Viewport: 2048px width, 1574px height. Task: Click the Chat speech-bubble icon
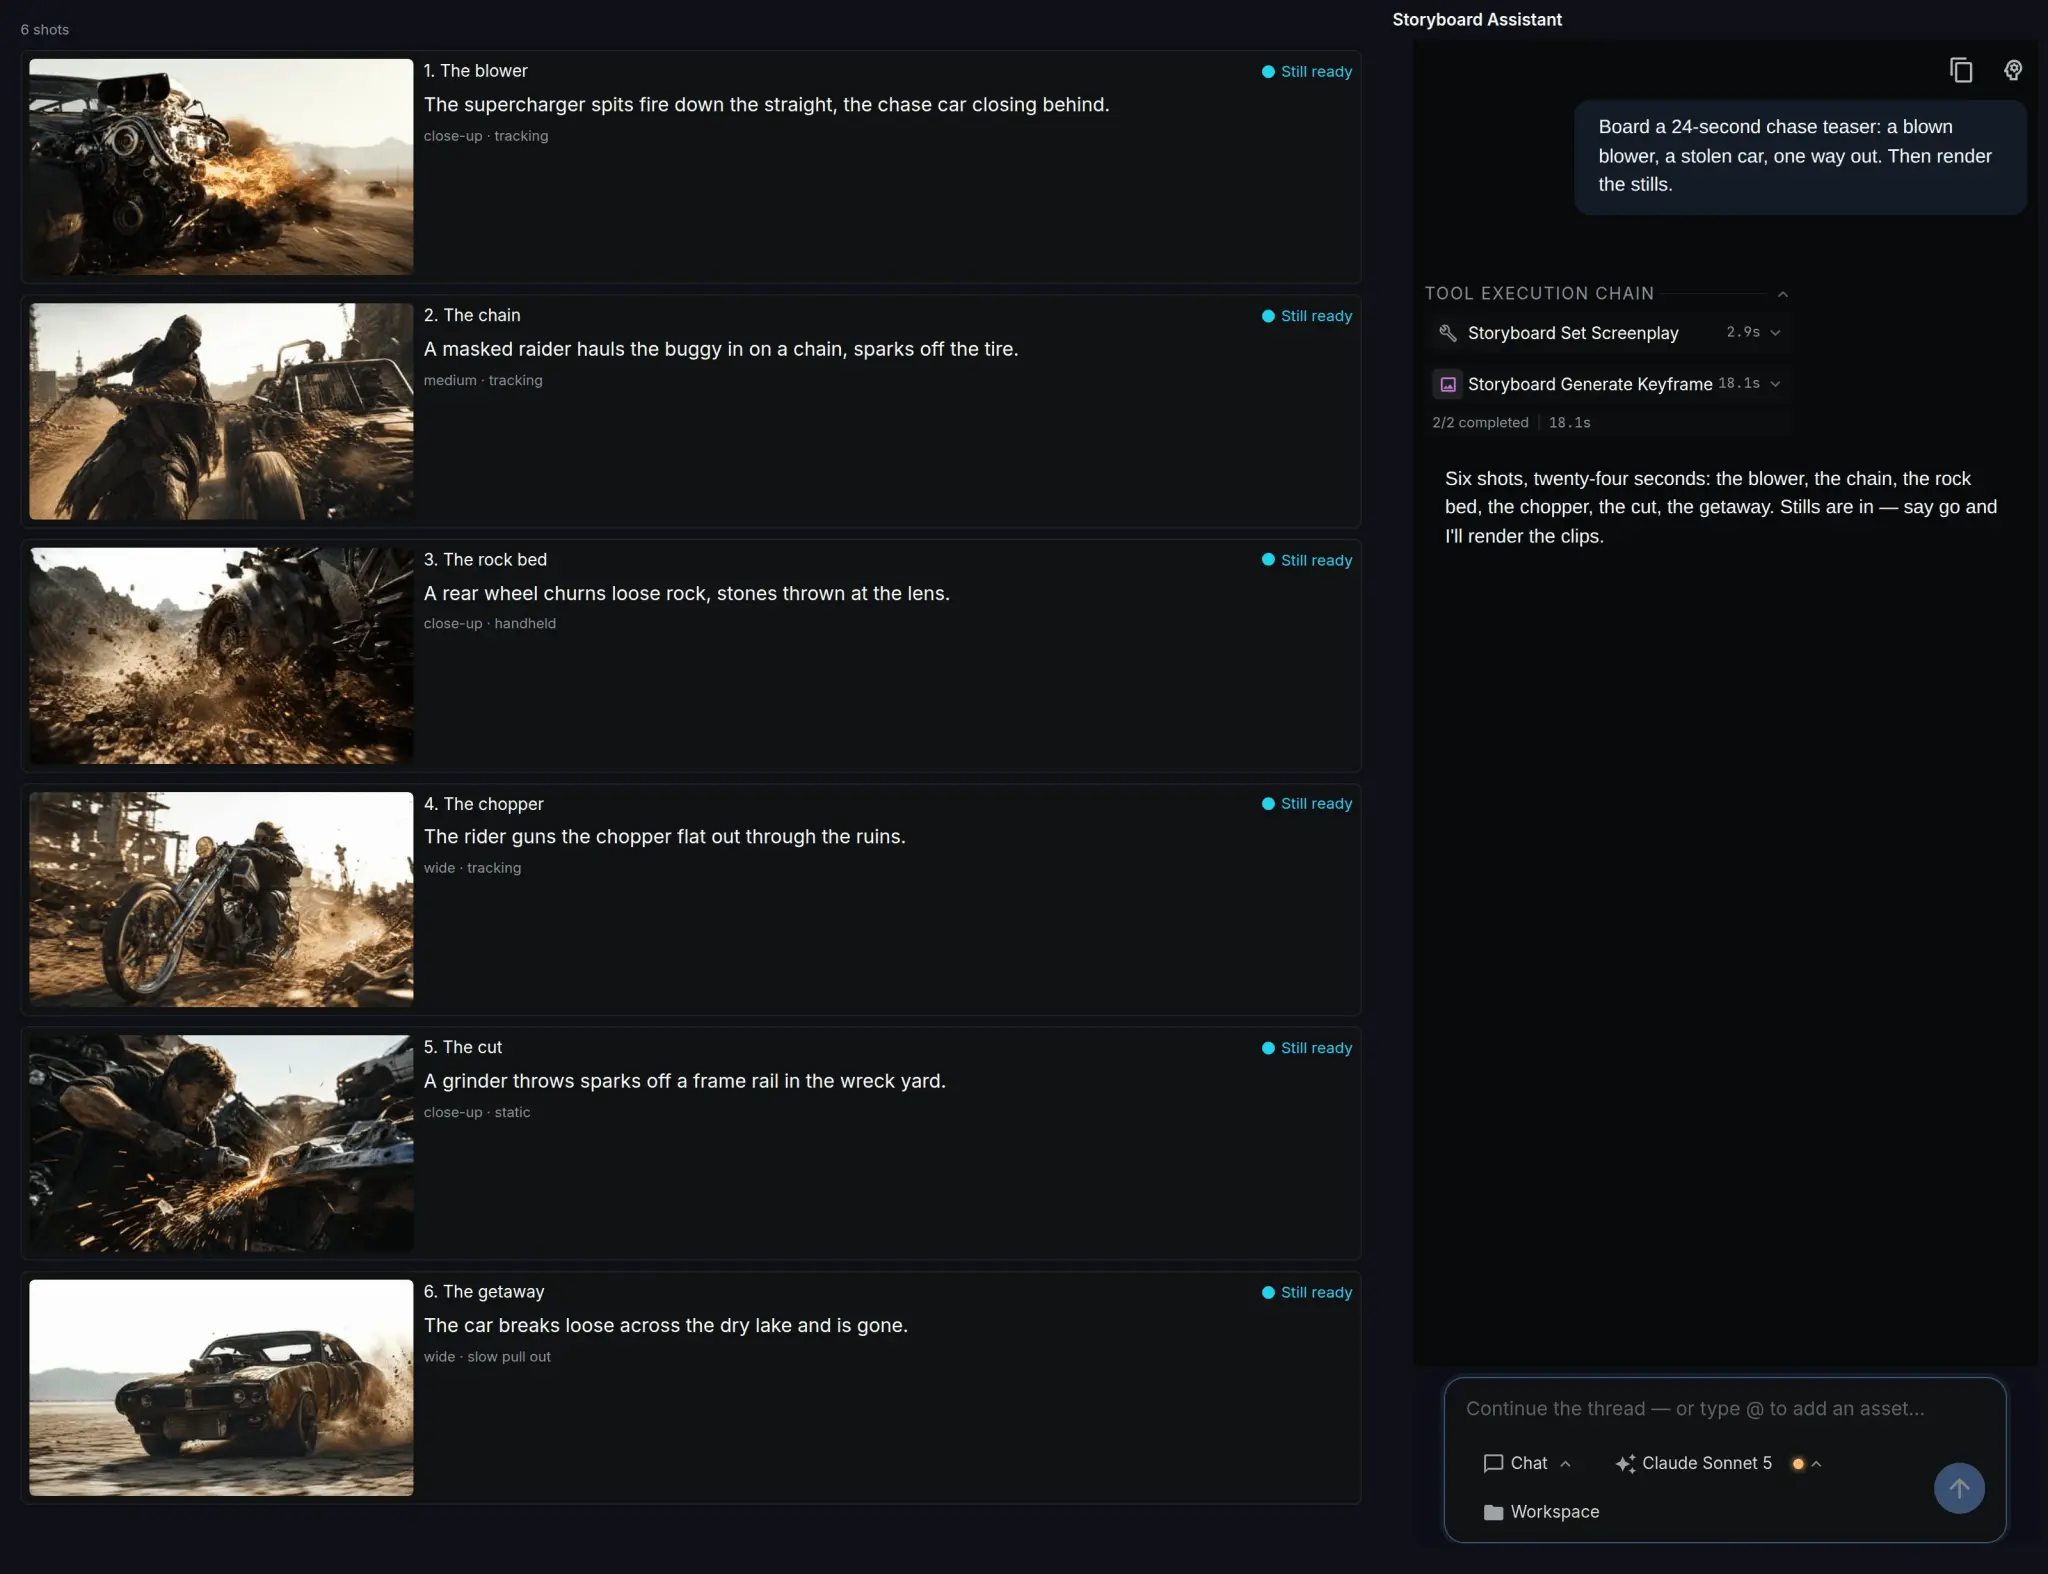tap(1493, 1463)
